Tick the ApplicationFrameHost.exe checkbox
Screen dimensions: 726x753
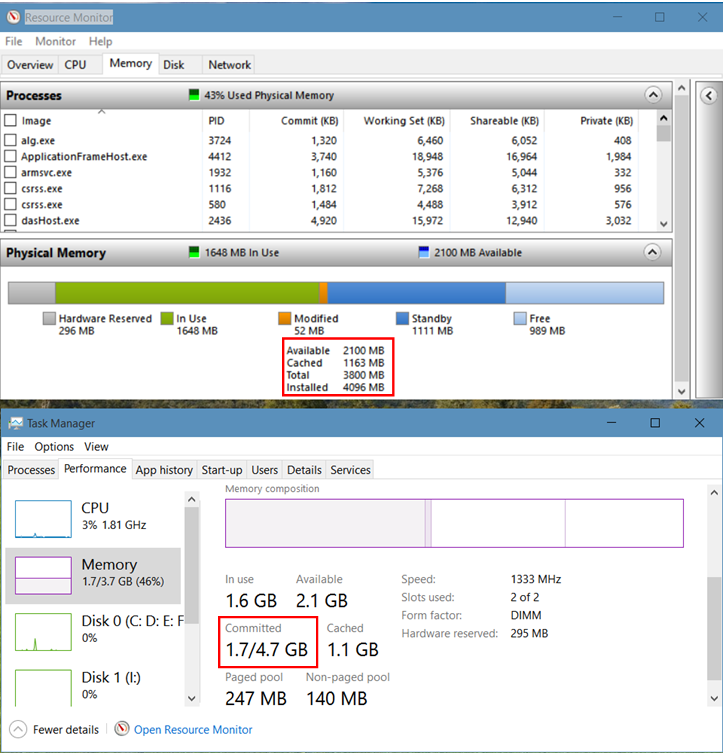pos(11,156)
